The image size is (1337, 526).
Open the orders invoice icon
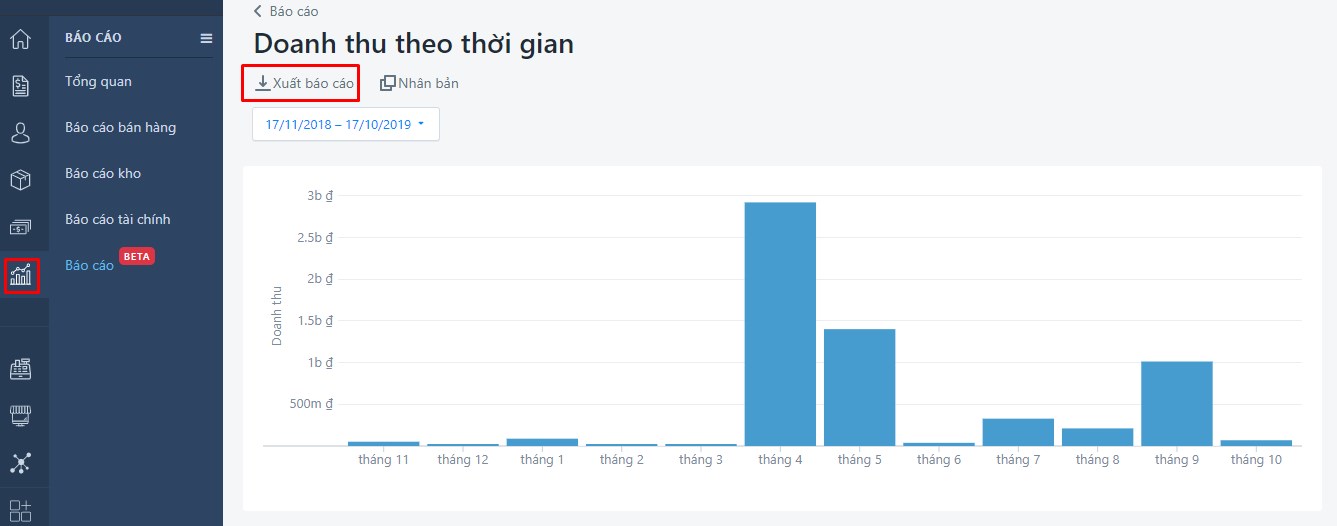point(19,86)
